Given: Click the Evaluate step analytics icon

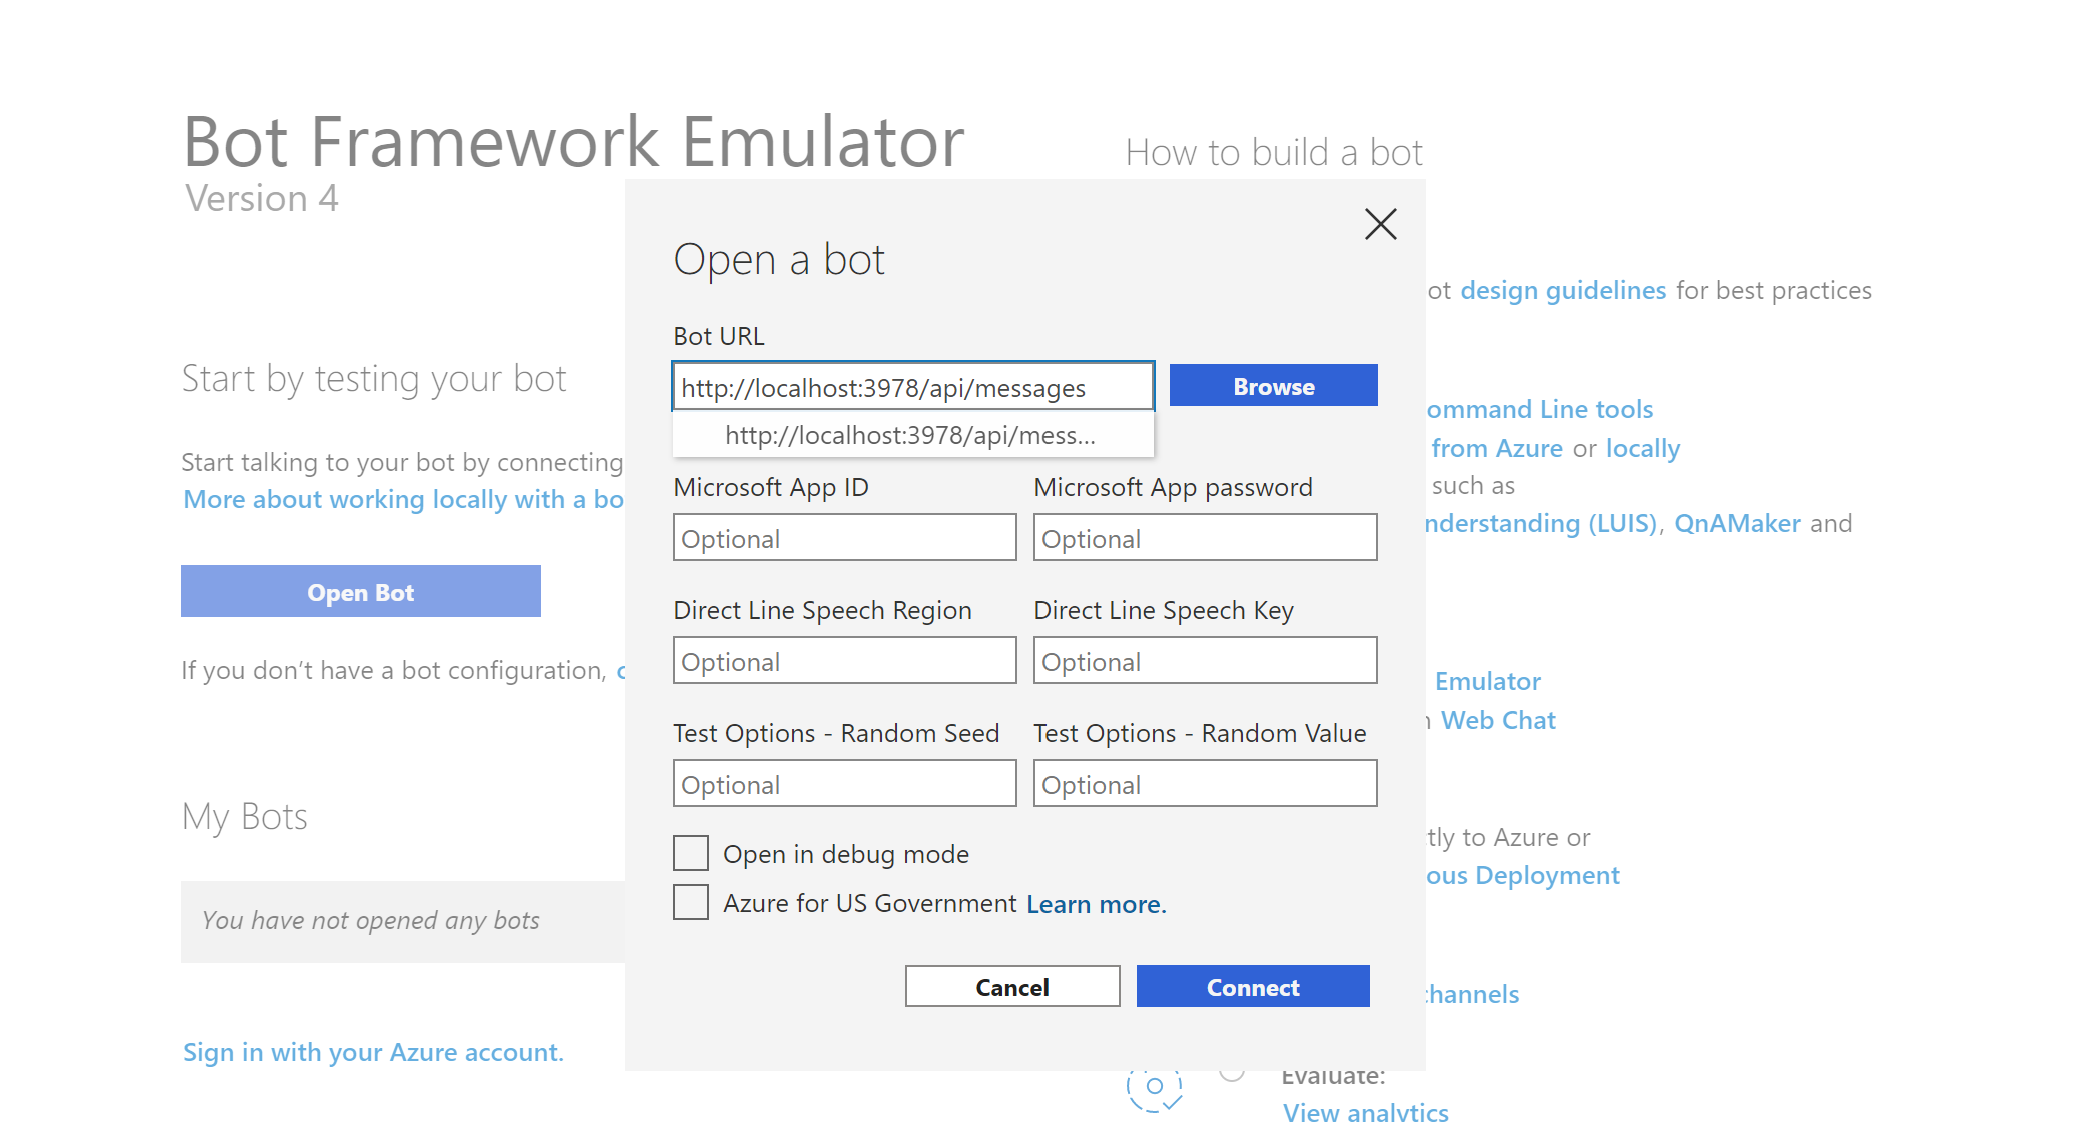Looking at the screenshot, I should (x=1155, y=1087).
